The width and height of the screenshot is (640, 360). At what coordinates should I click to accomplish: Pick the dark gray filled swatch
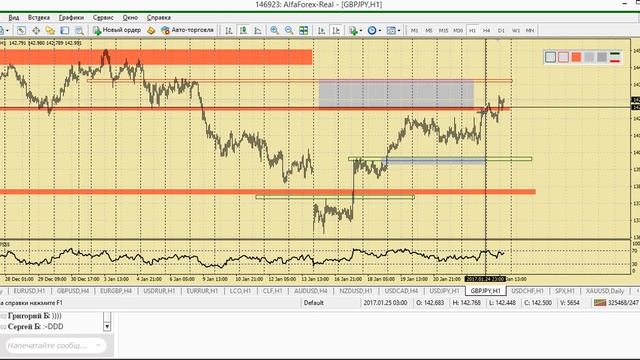tap(602, 57)
